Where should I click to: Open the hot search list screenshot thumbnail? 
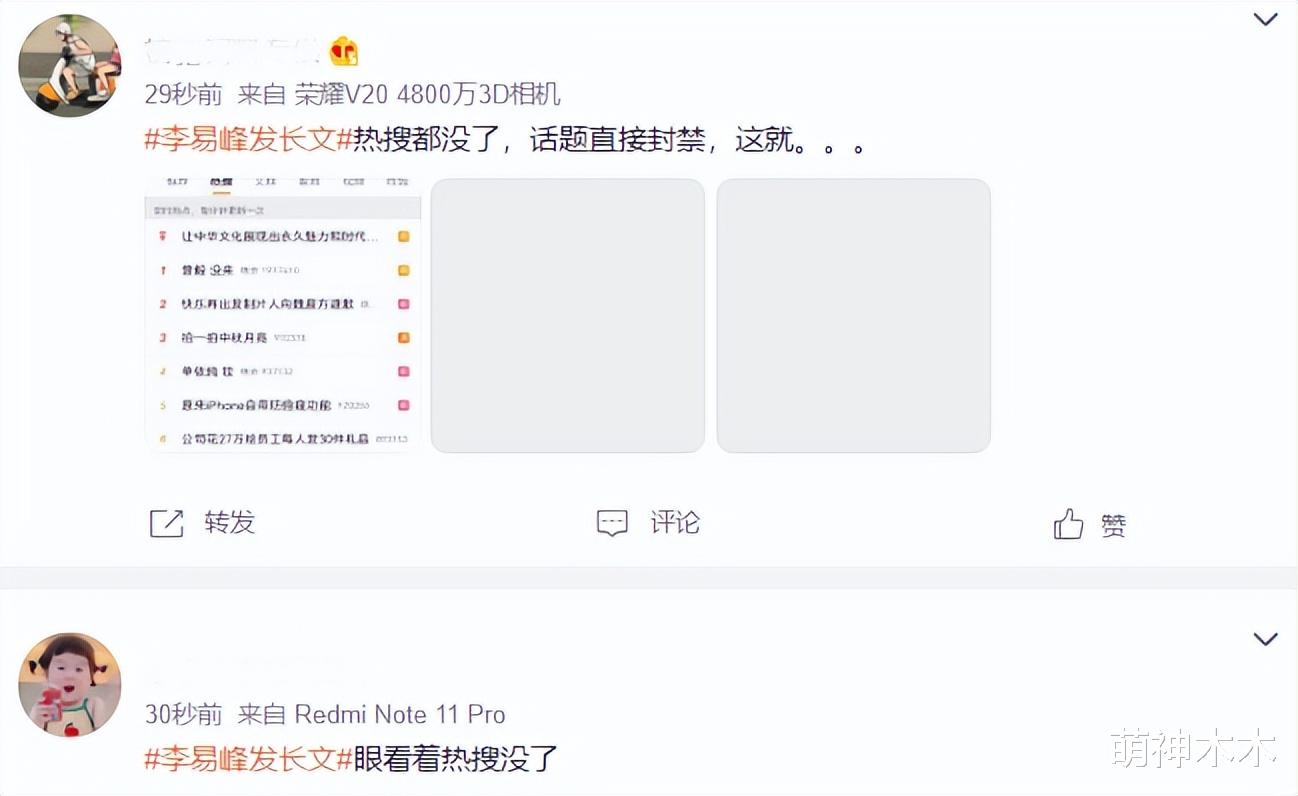283,315
